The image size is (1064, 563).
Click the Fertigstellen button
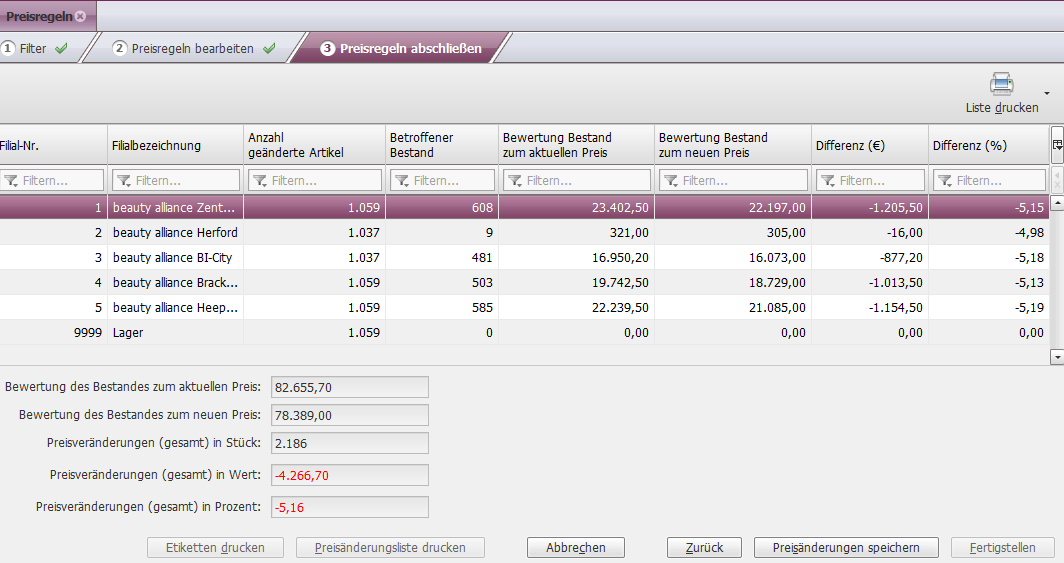pyautogui.click(x=1002, y=547)
